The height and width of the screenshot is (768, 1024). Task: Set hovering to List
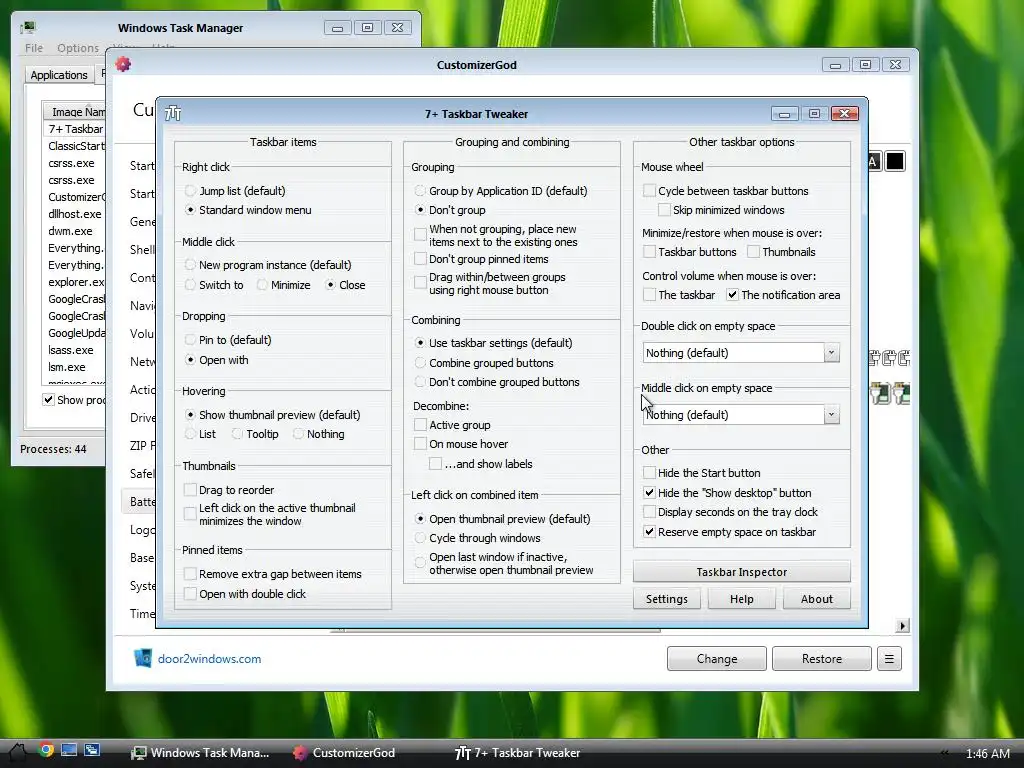coord(200,434)
